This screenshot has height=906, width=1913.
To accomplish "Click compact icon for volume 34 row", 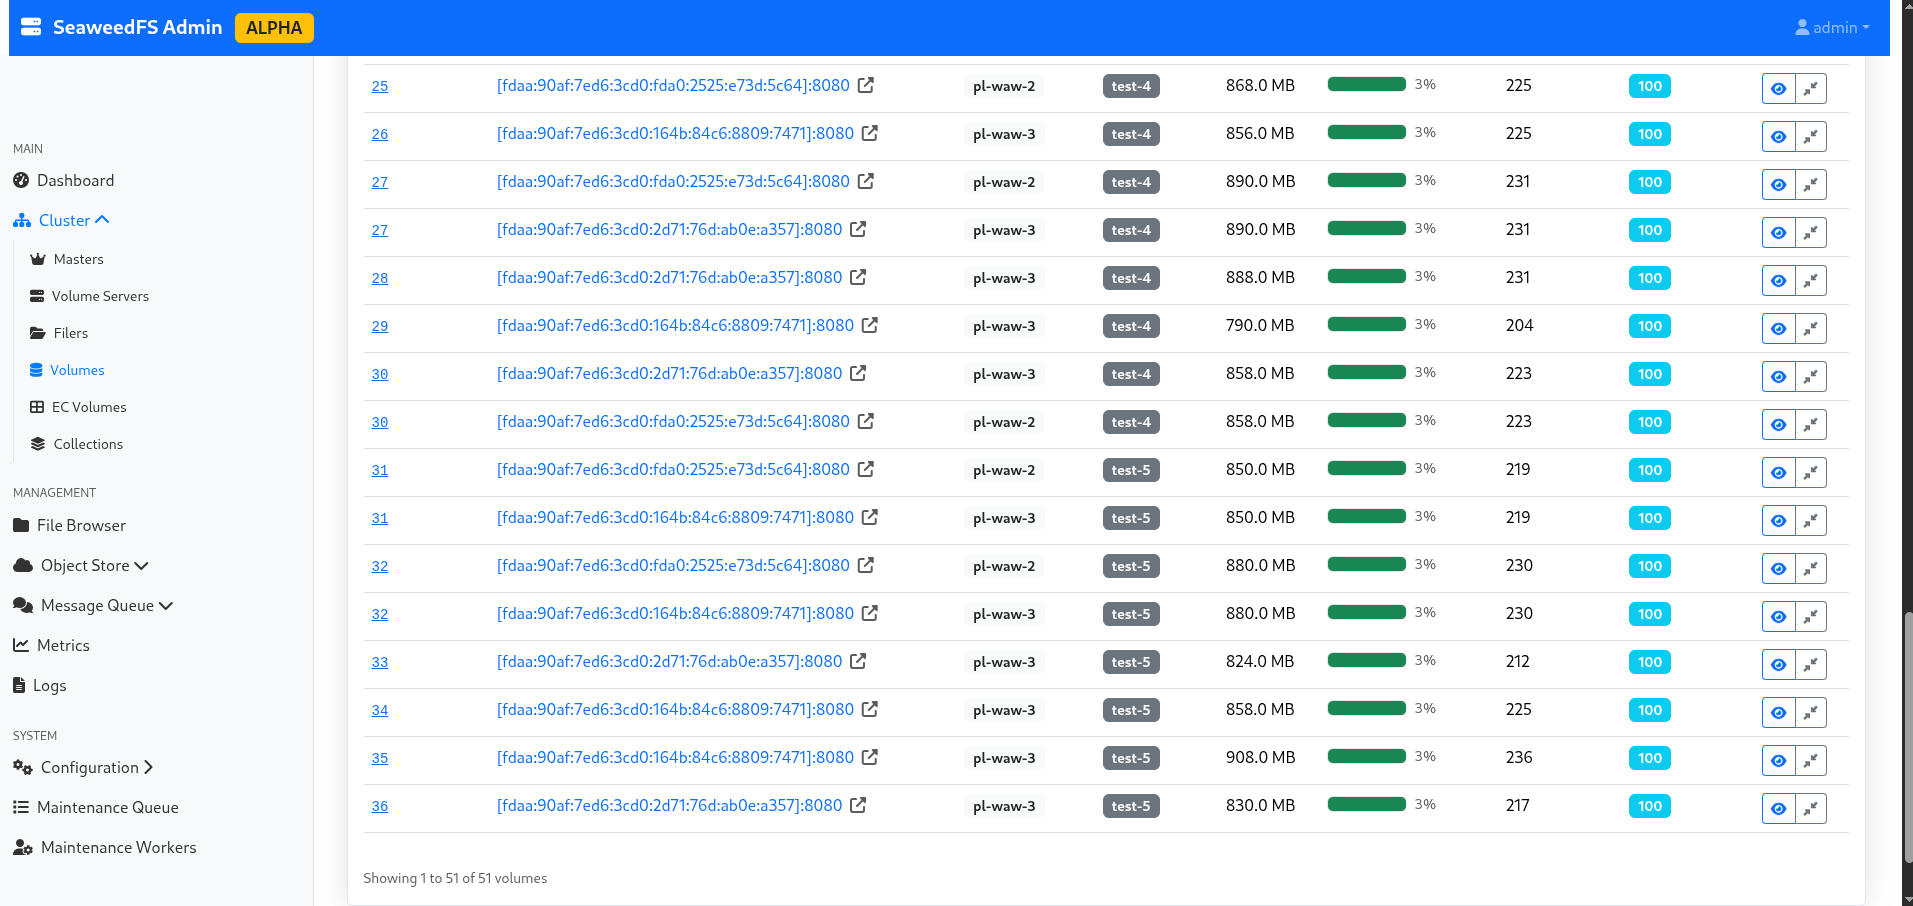I will (x=1810, y=713).
